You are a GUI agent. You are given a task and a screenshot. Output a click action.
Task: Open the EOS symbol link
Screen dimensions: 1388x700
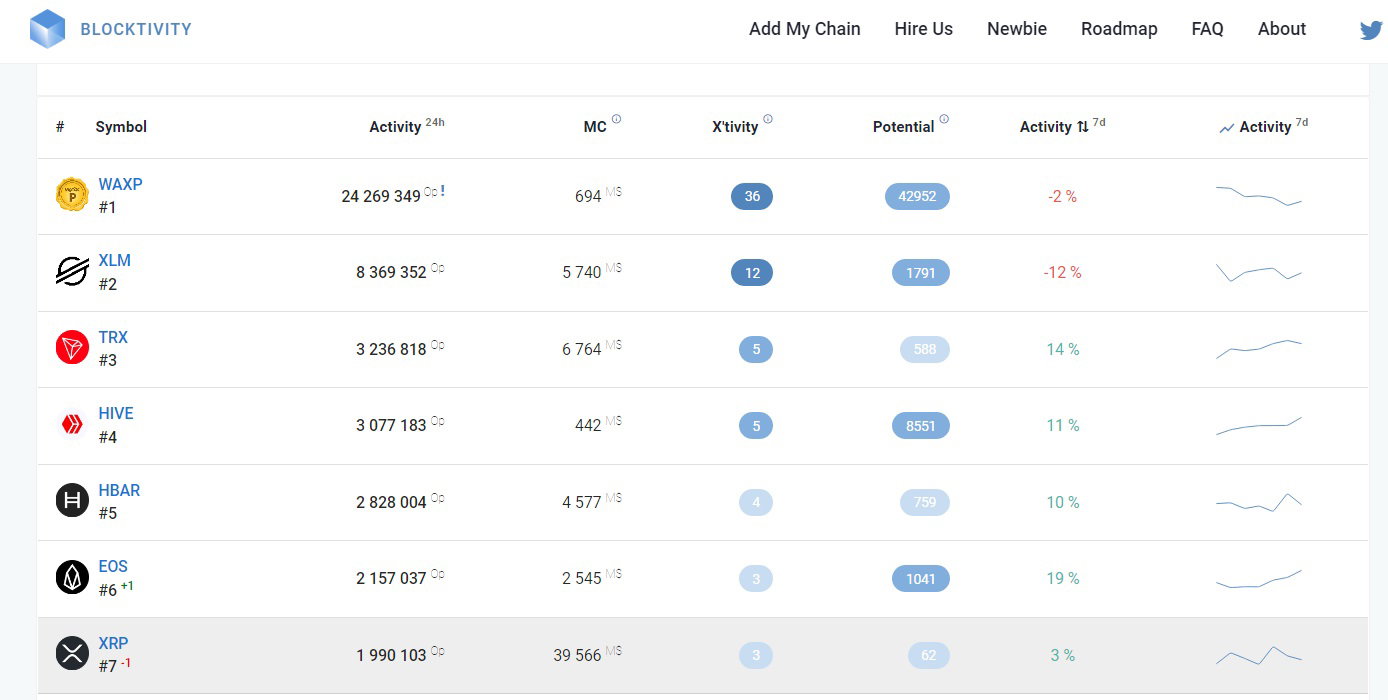pyautogui.click(x=113, y=566)
